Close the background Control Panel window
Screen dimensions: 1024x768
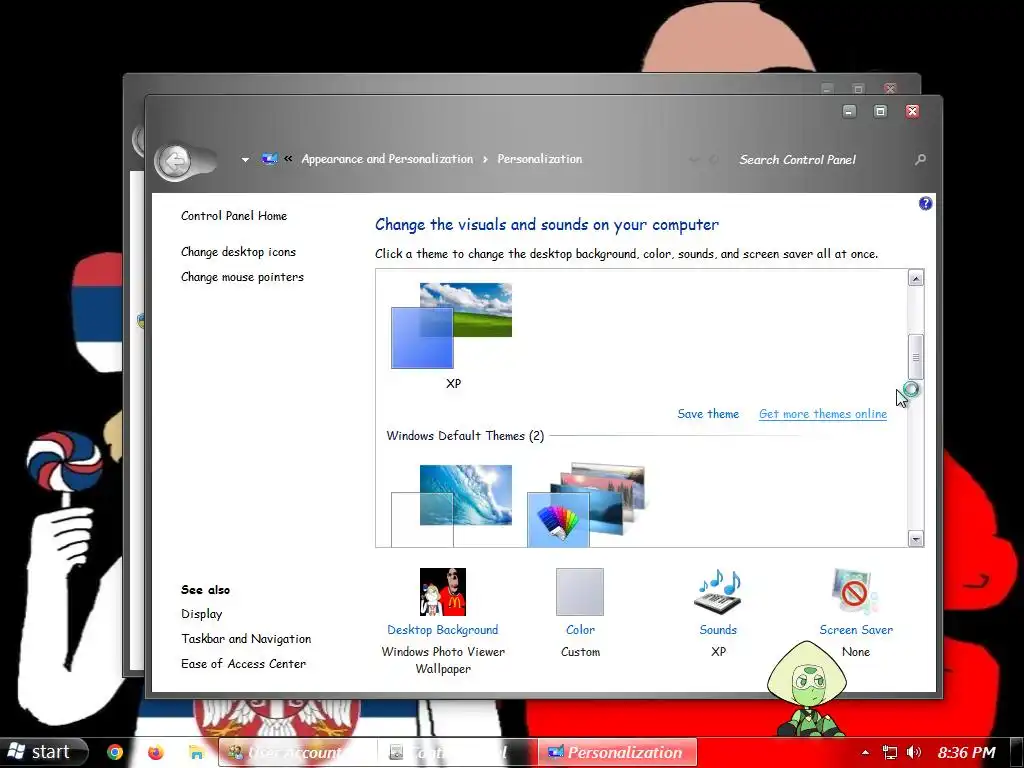pos(890,88)
